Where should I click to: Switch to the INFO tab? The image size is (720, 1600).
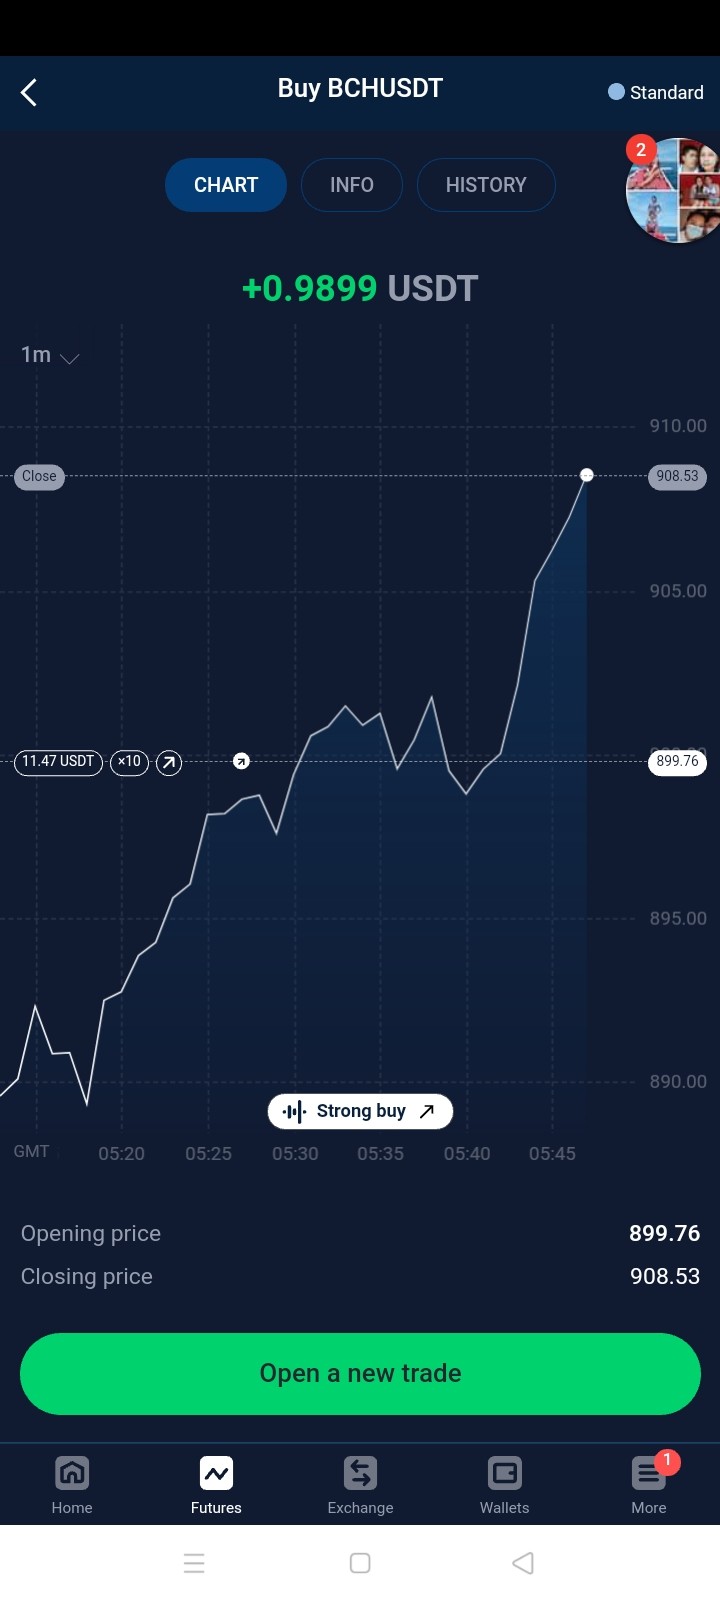pos(352,185)
